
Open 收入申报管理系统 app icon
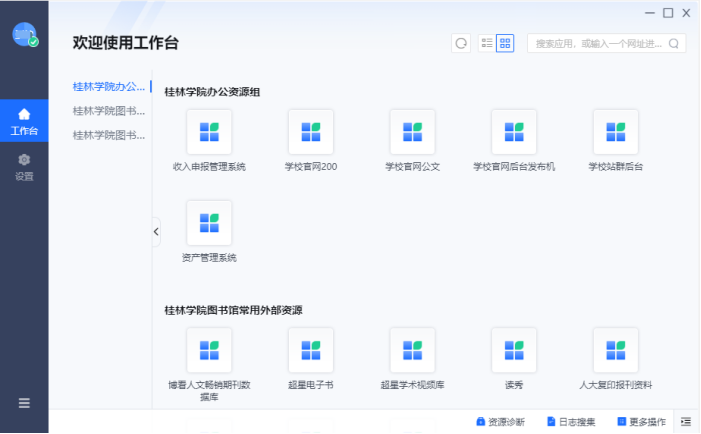(209, 133)
